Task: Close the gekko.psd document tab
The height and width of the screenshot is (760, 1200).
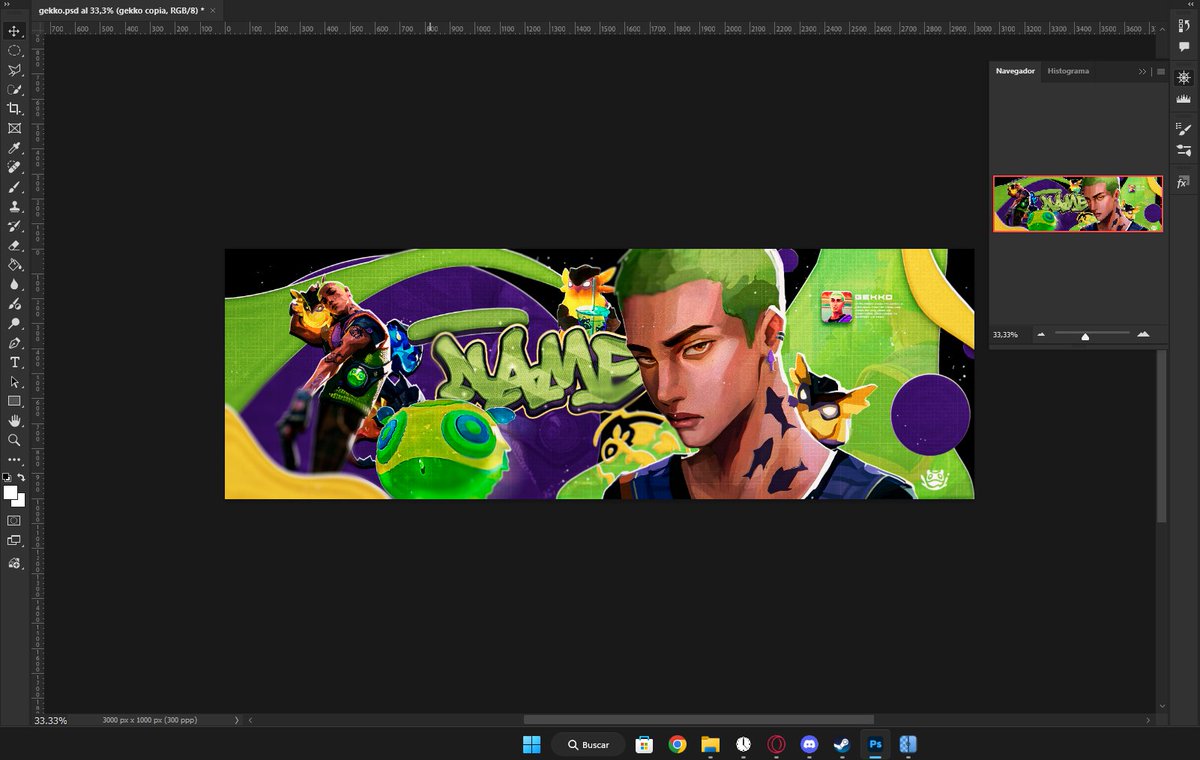Action: [212, 10]
